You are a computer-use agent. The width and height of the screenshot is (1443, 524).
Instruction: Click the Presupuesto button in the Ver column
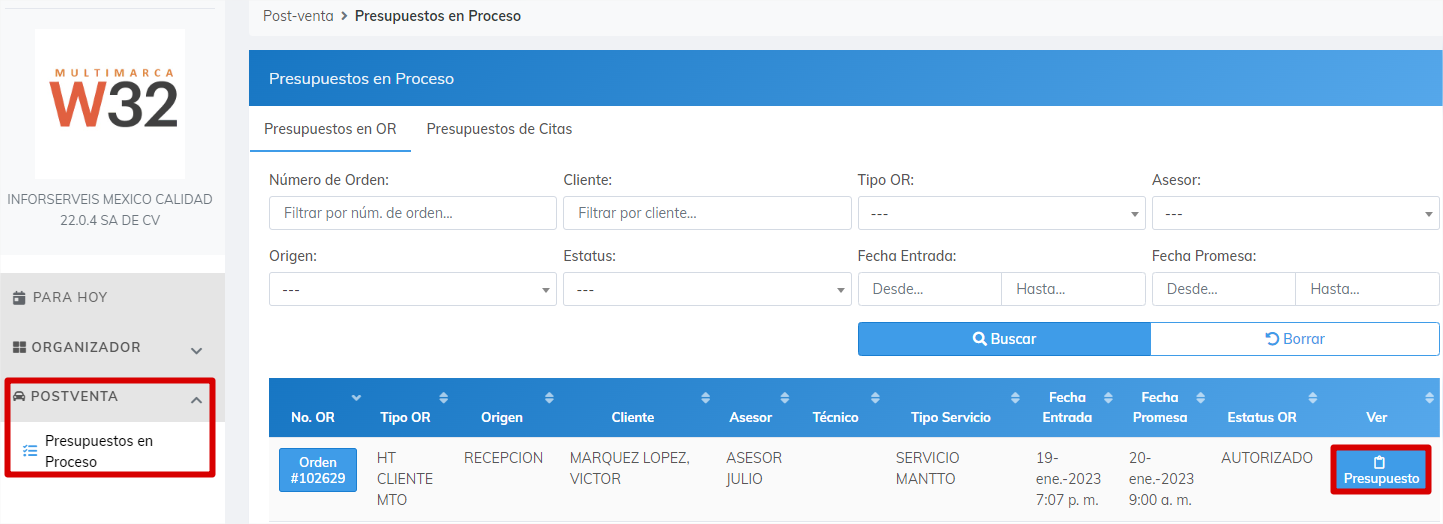click(1381, 470)
